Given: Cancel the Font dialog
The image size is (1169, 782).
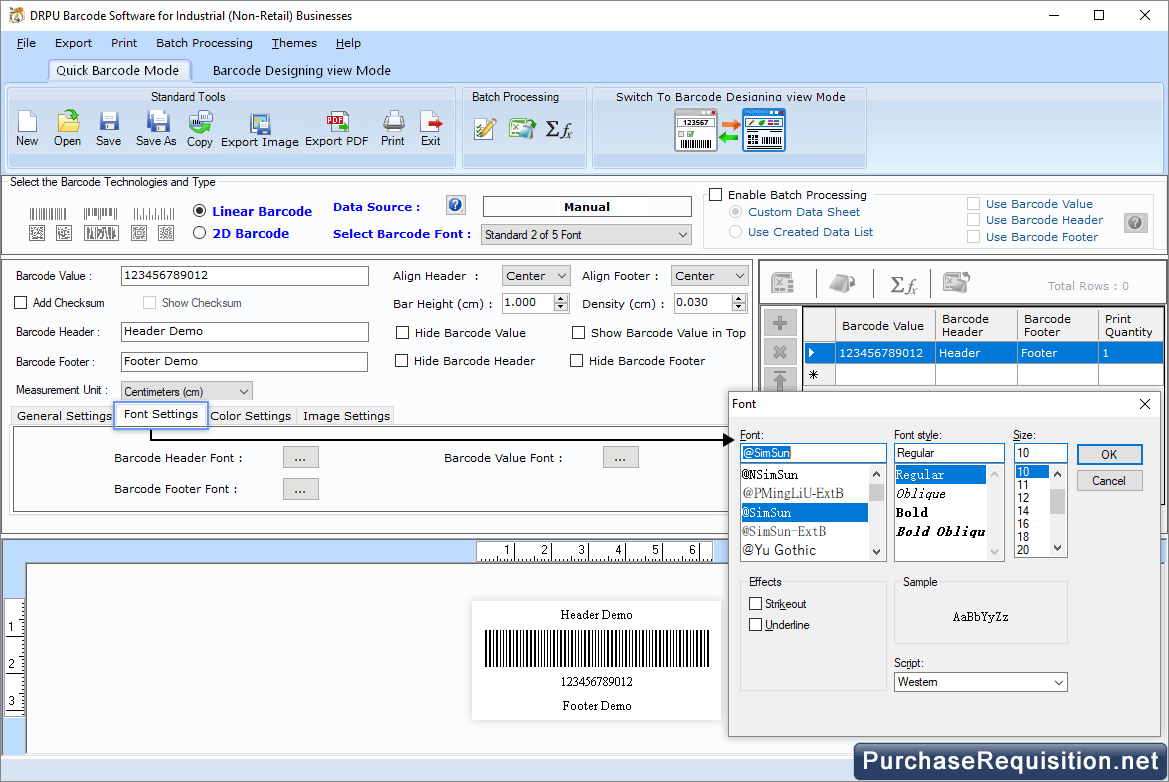Looking at the screenshot, I should click(1109, 480).
